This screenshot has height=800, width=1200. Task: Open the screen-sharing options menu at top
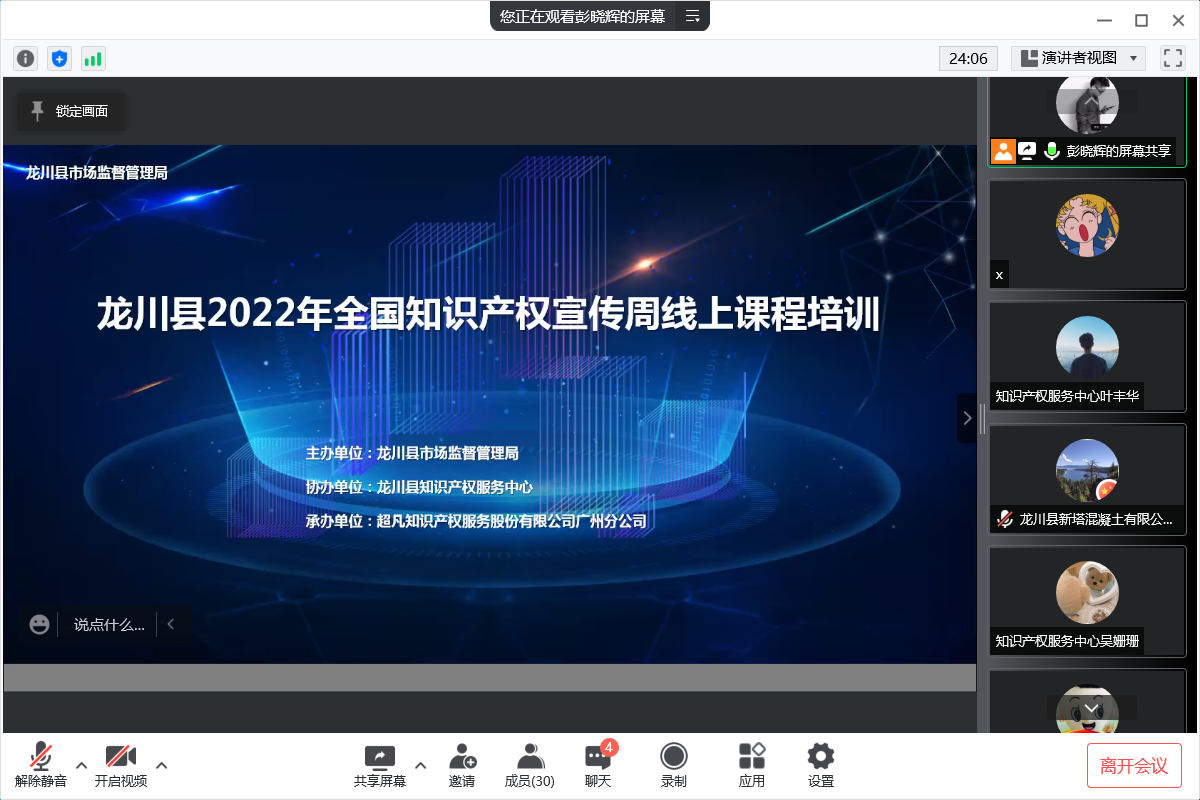pyautogui.click(x=692, y=16)
